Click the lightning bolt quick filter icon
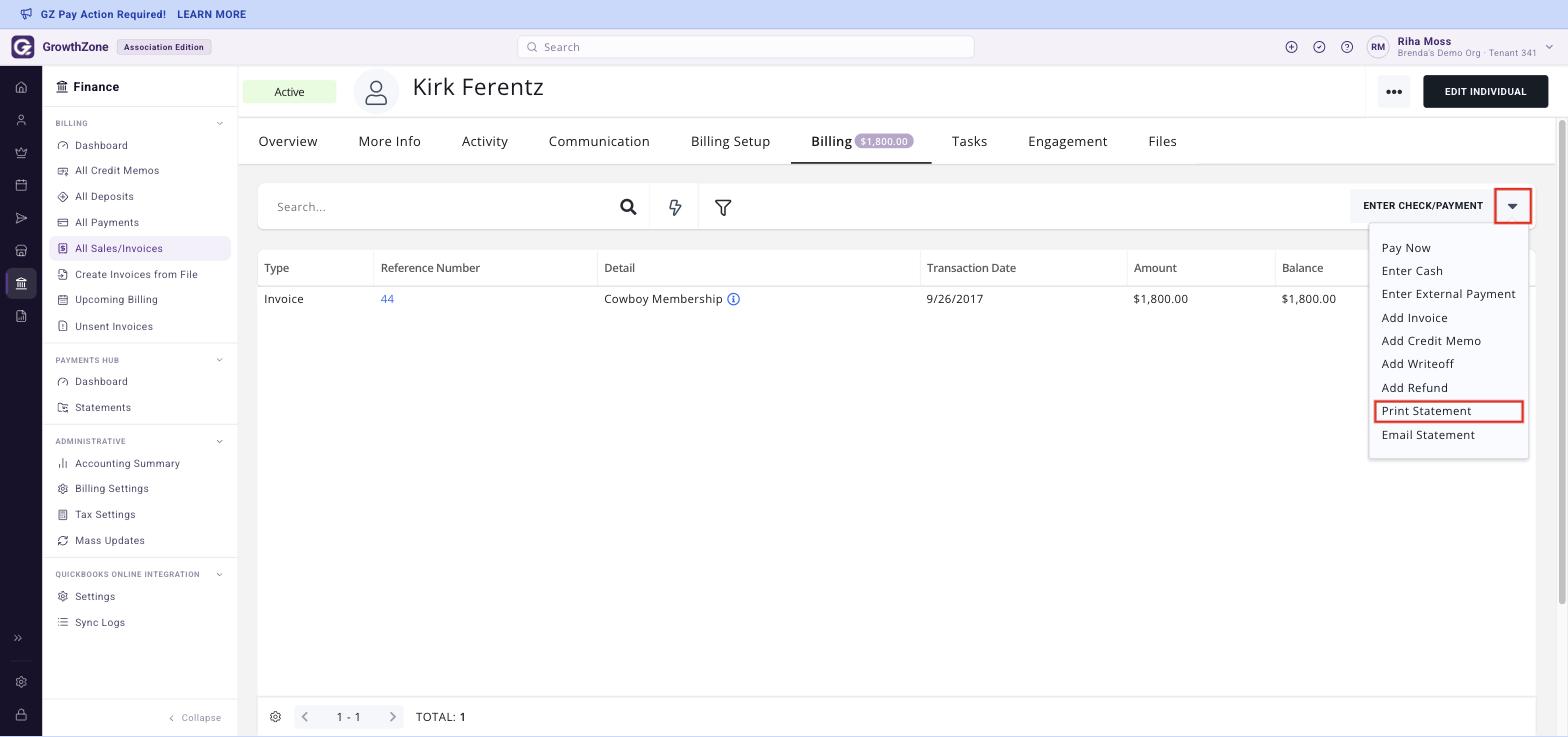The width and height of the screenshot is (1568, 737). coord(675,207)
